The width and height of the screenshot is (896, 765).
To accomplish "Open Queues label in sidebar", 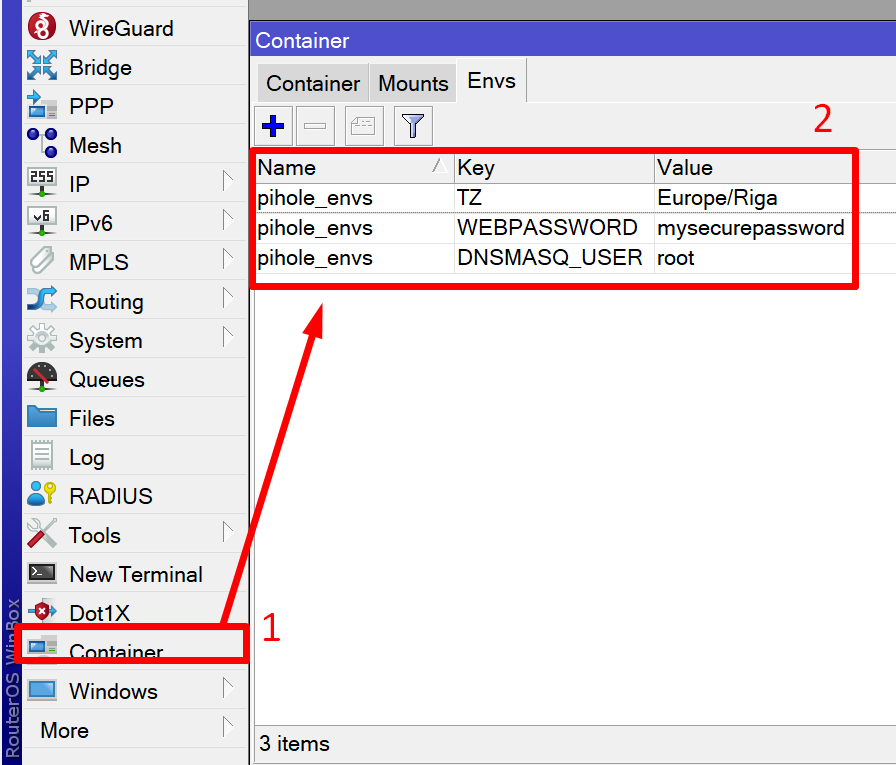I will [x=107, y=379].
